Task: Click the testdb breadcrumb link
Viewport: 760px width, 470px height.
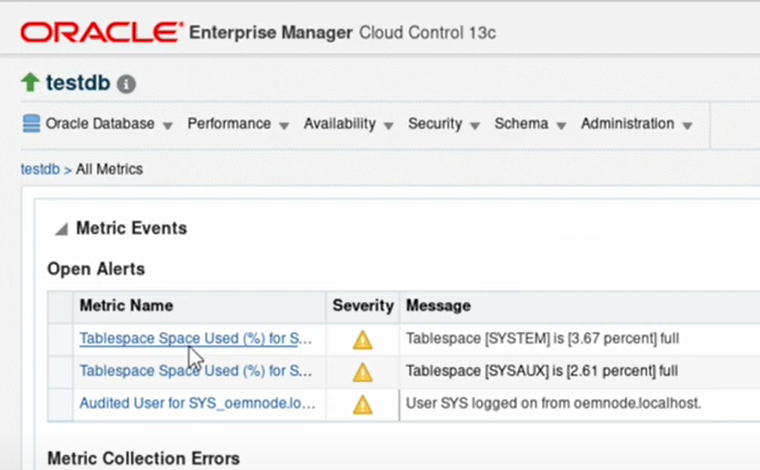Action: pyautogui.click(x=40, y=169)
